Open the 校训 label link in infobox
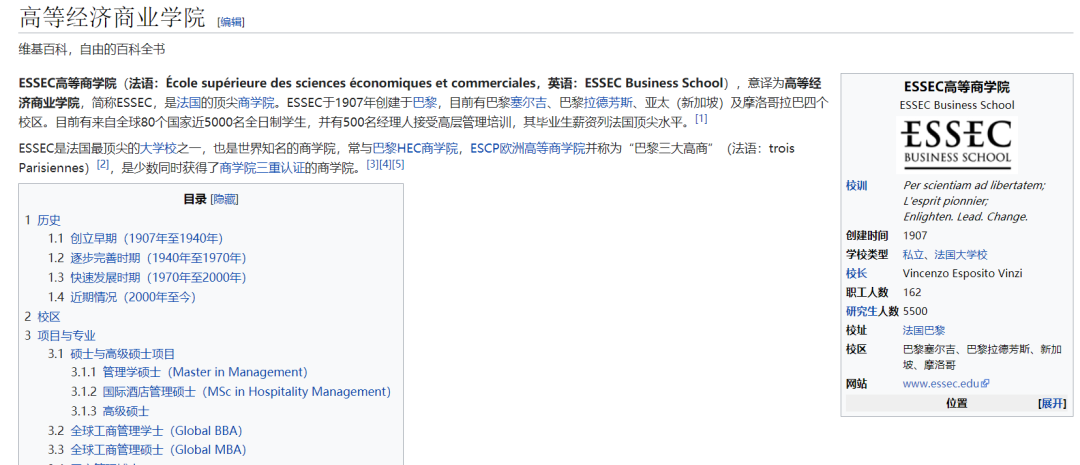Screen dimensions: 1080x465 [x=857, y=185]
